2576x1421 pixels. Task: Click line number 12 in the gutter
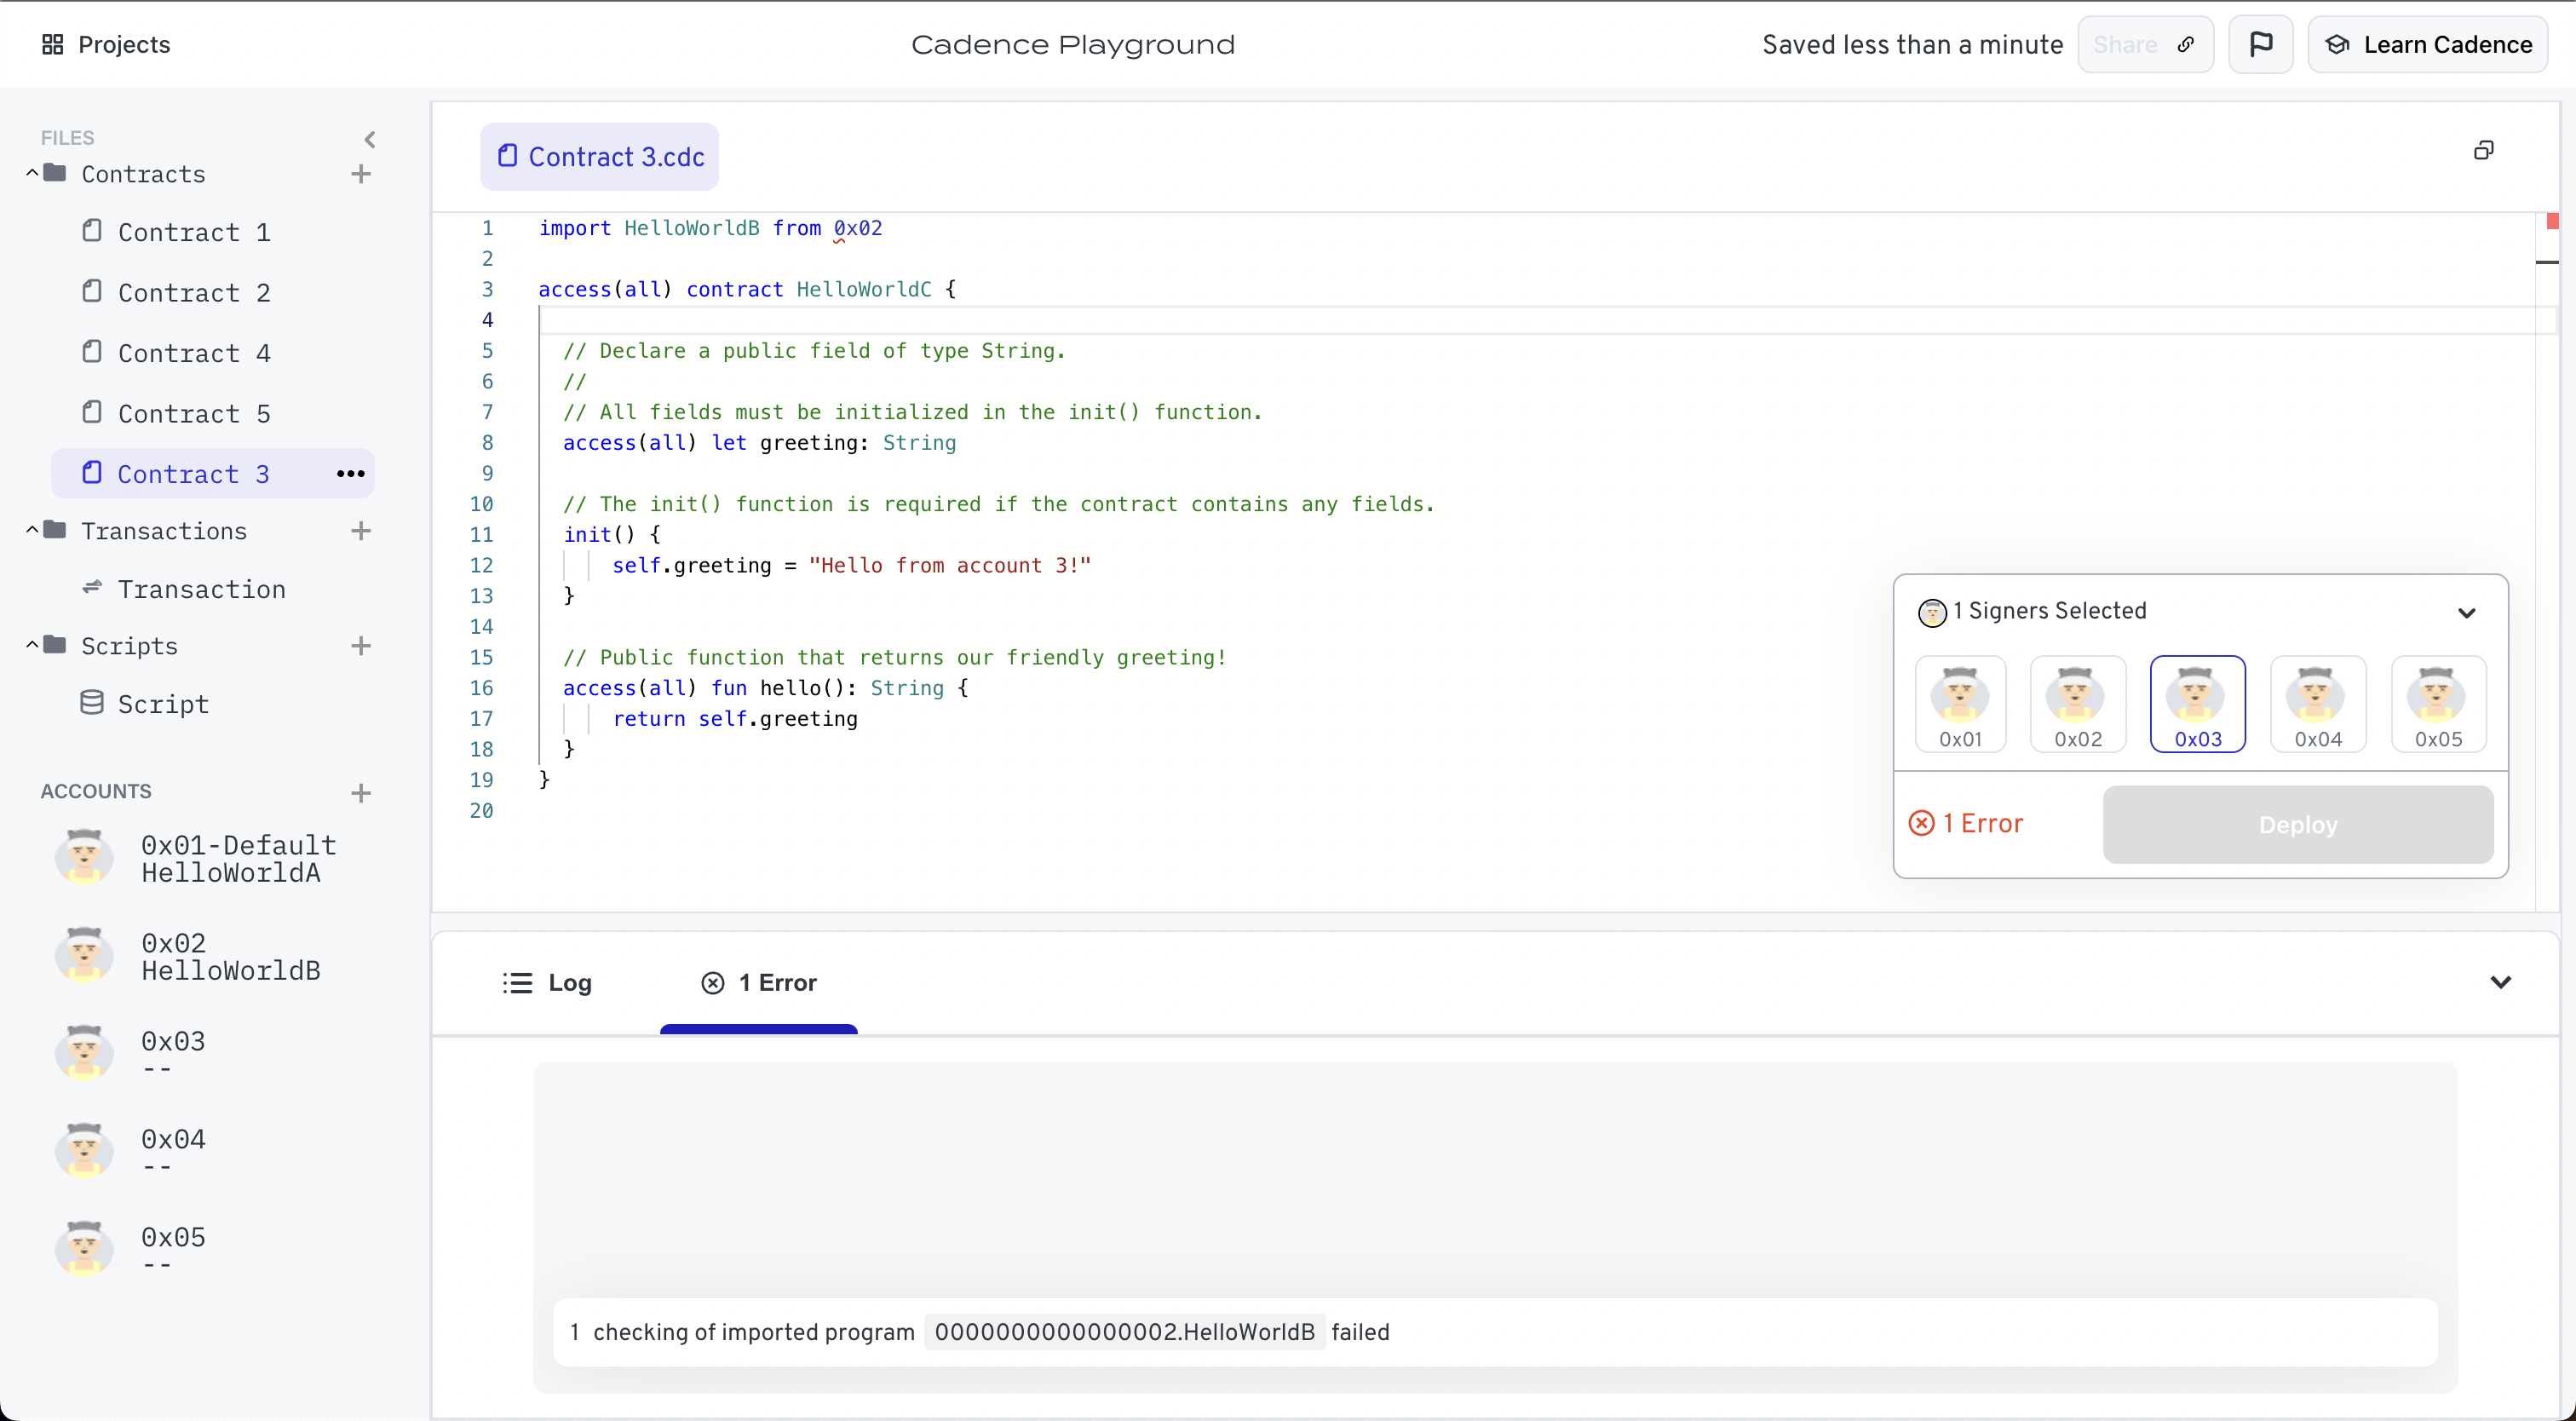482,565
